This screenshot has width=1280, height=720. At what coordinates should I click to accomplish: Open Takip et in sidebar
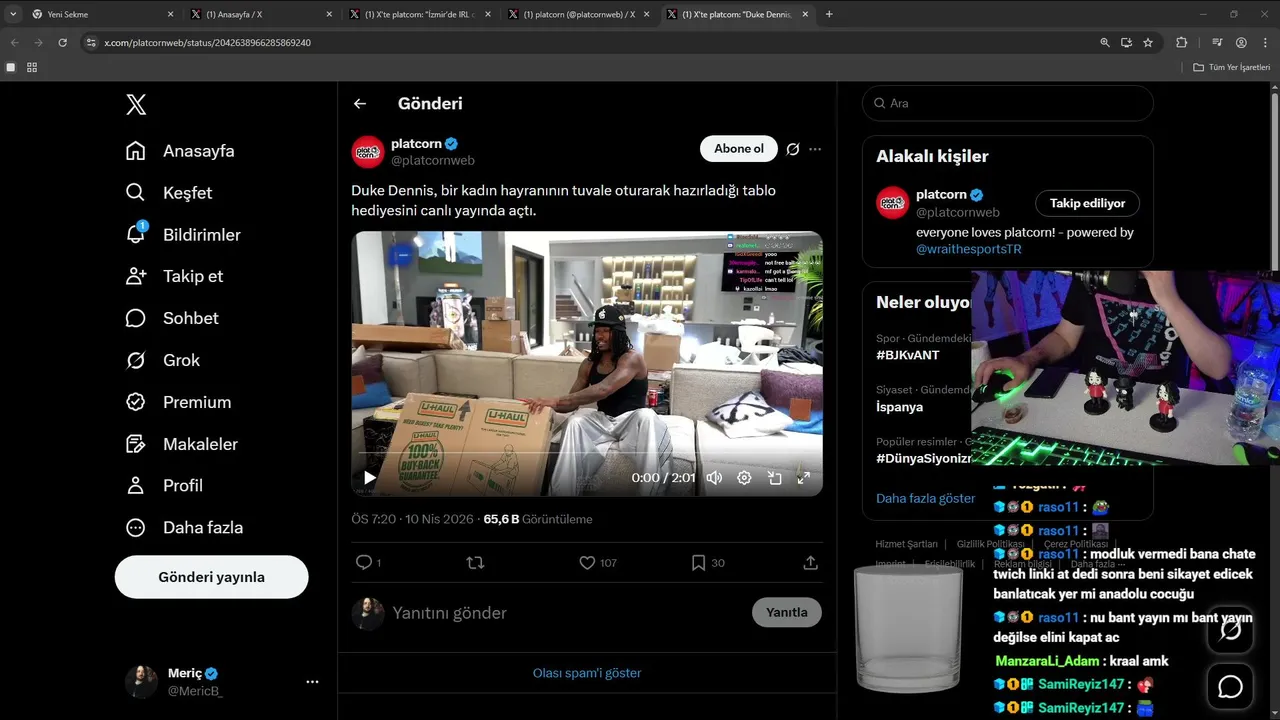pyautogui.click(x=174, y=277)
